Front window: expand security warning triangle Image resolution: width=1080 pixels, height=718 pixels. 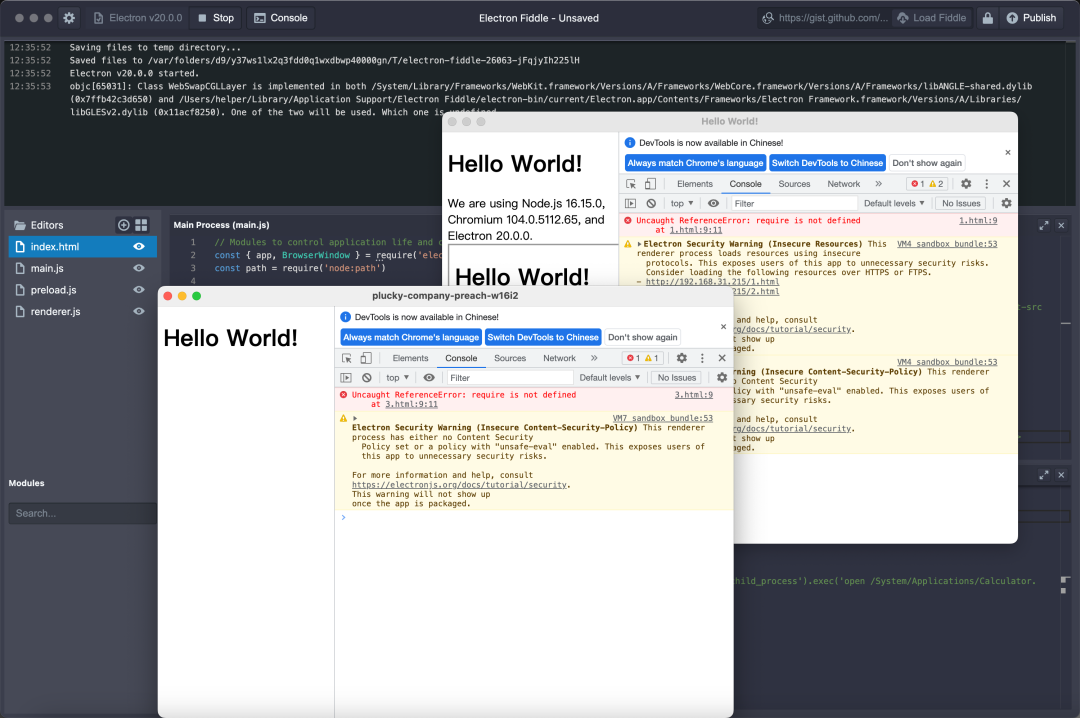[355, 418]
